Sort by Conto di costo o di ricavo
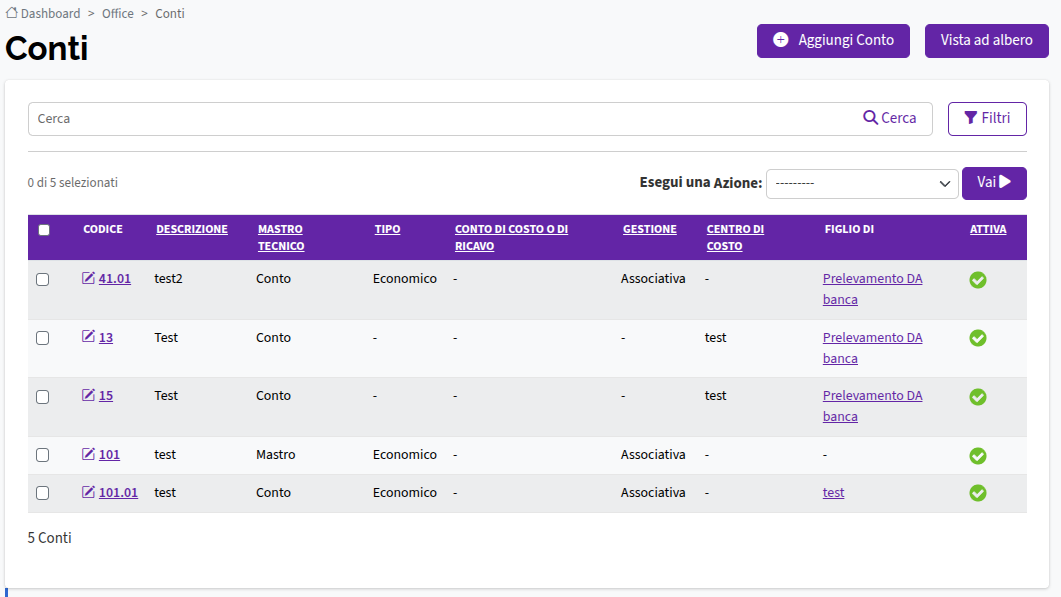 pyautogui.click(x=511, y=238)
